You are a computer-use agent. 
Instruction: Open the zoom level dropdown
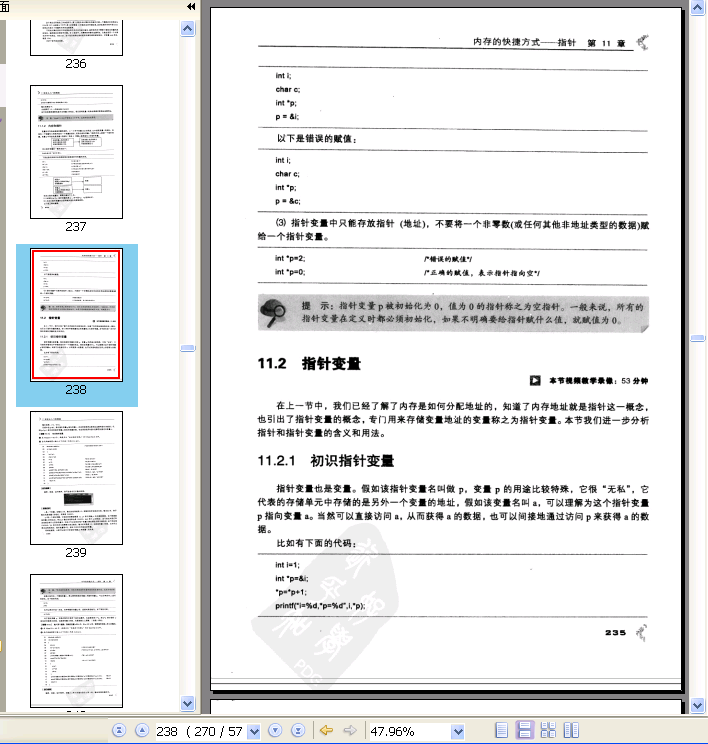tap(457, 731)
